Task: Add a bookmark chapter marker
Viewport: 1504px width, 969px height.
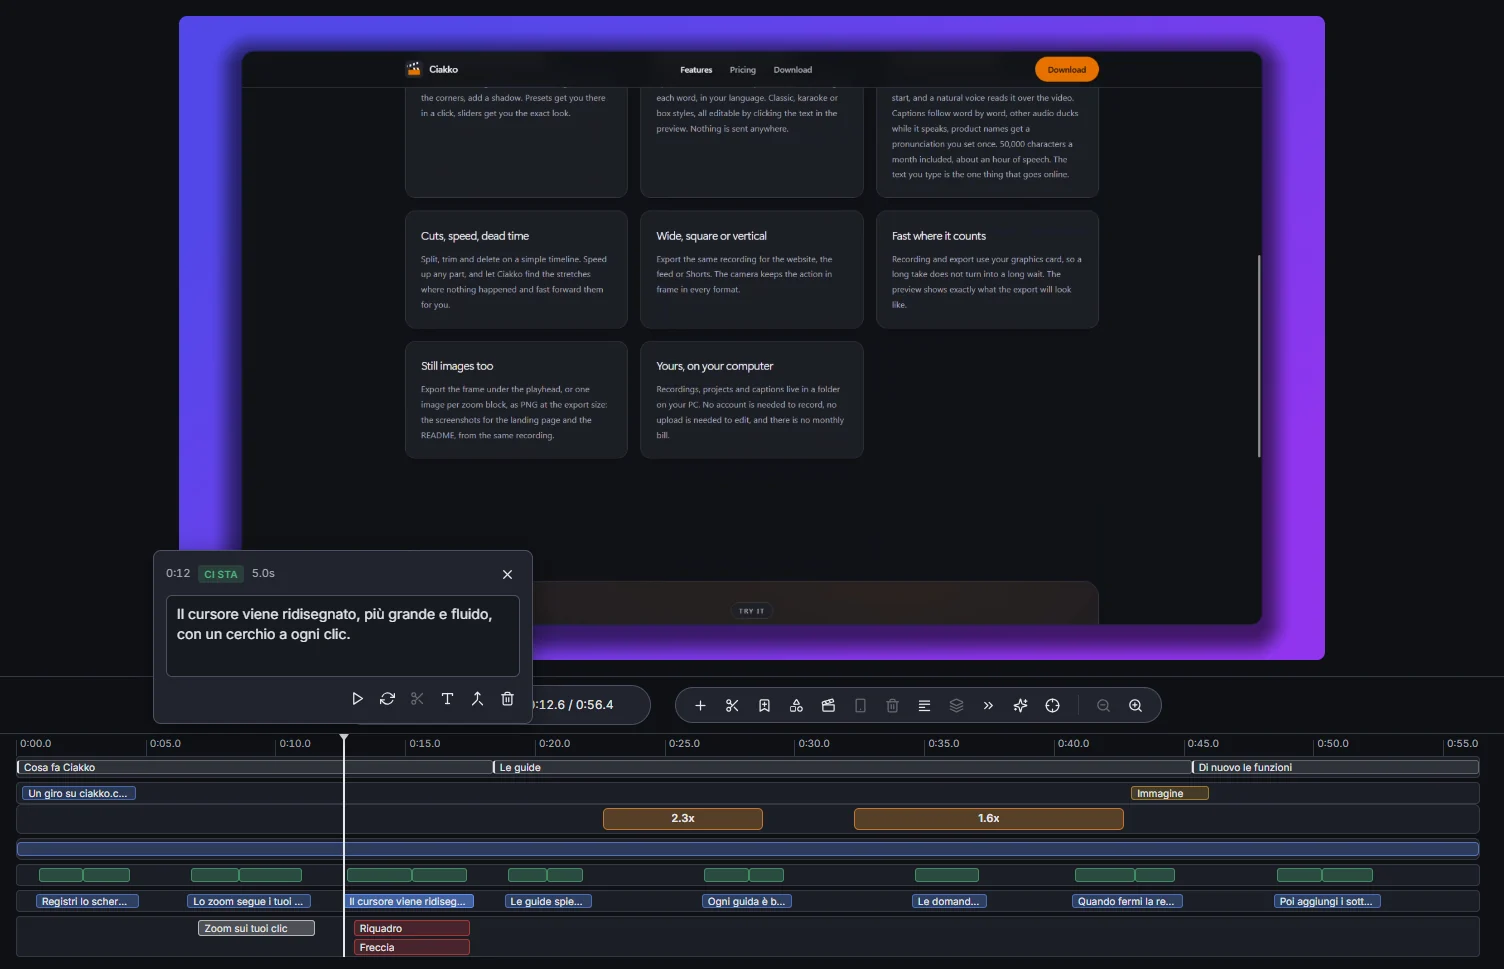Action: coord(764,706)
